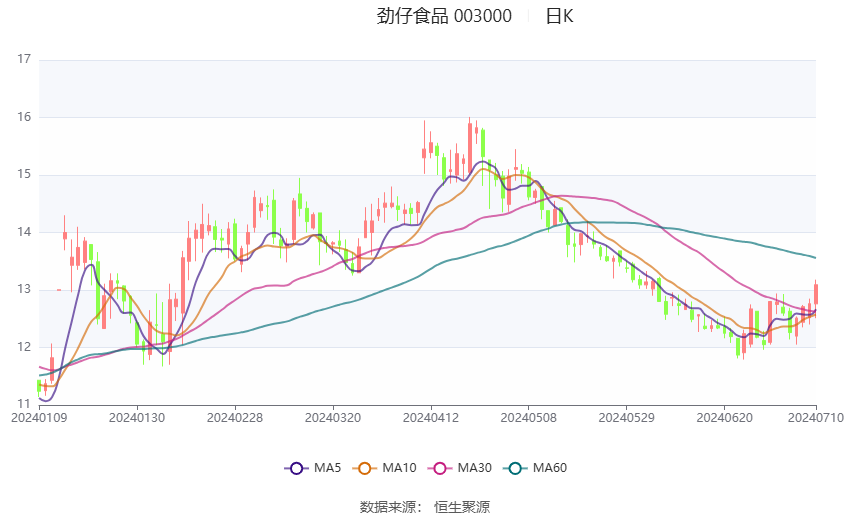The width and height of the screenshot is (850, 517).
Task: Toggle the MA60 legend series
Action: tap(535, 468)
